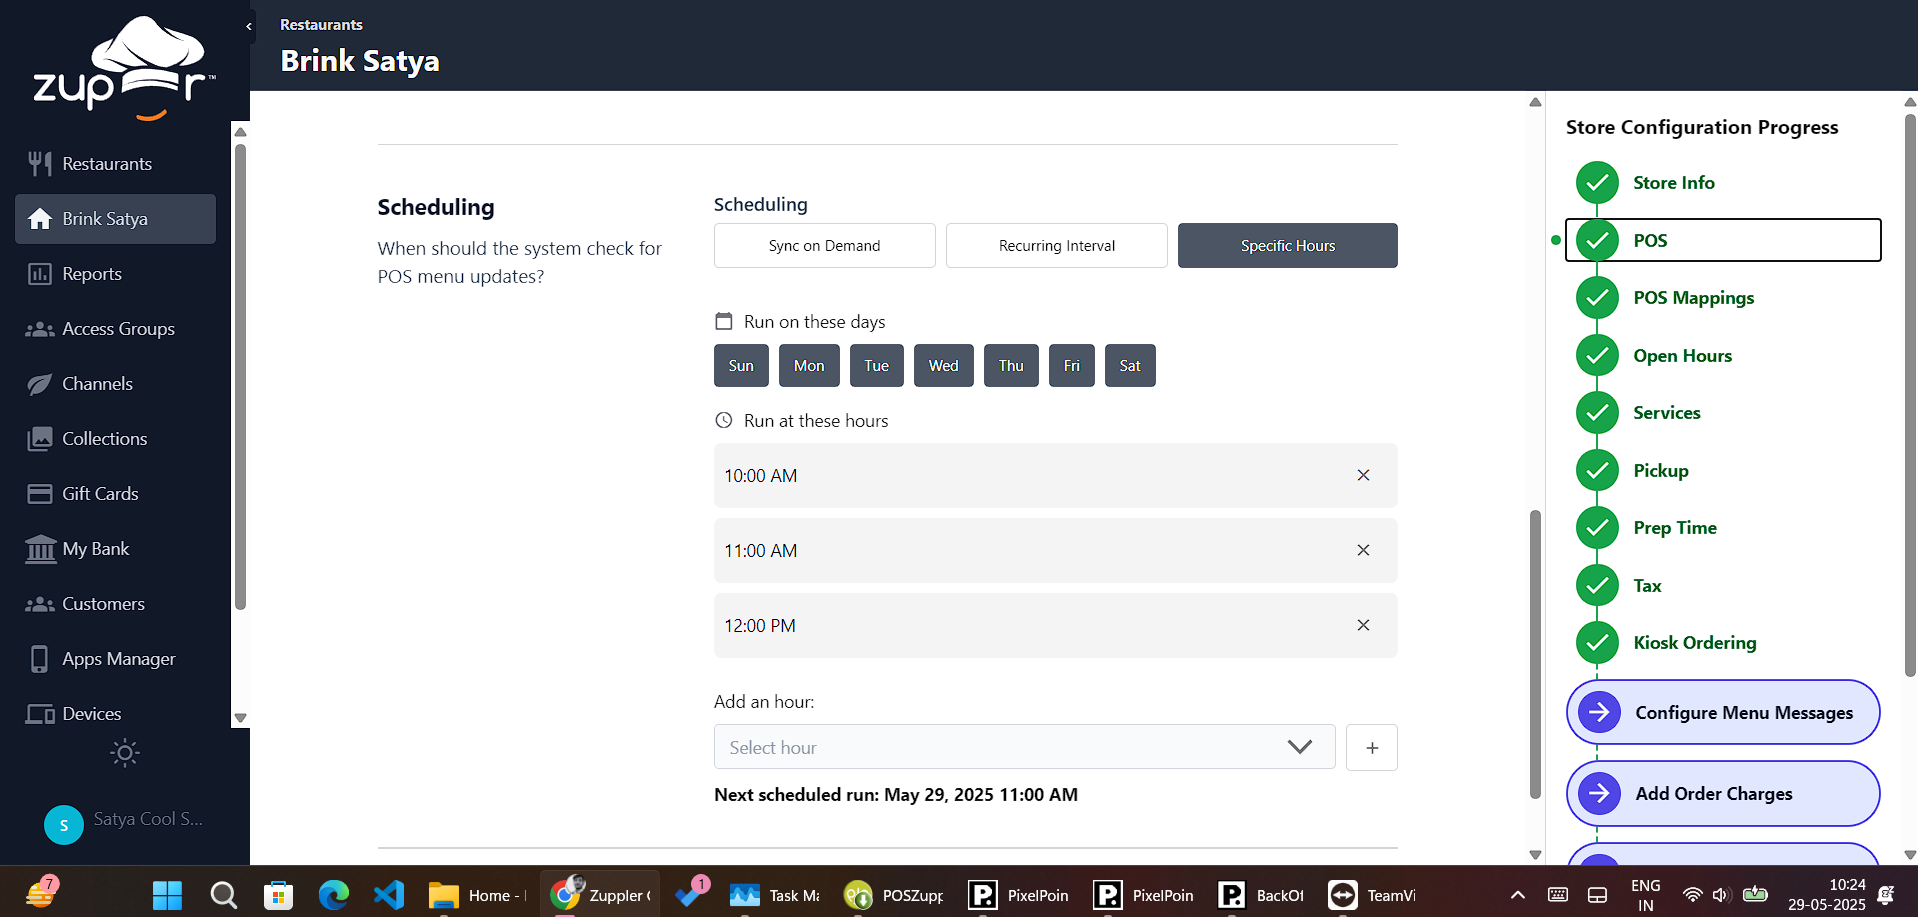Remove the 12:00 PM scheduled hour
The width and height of the screenshot is (1918, 917).
point(1363,625)
